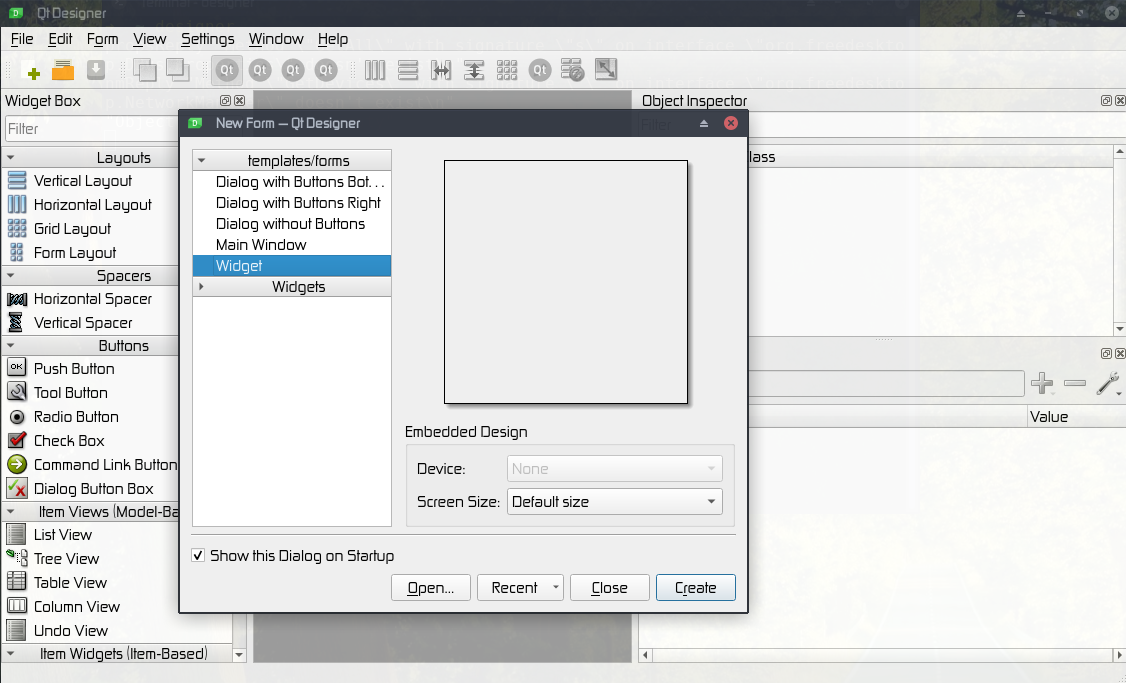Click the New Form toolbar icon
1126x683 pixels.
point(31,70)
